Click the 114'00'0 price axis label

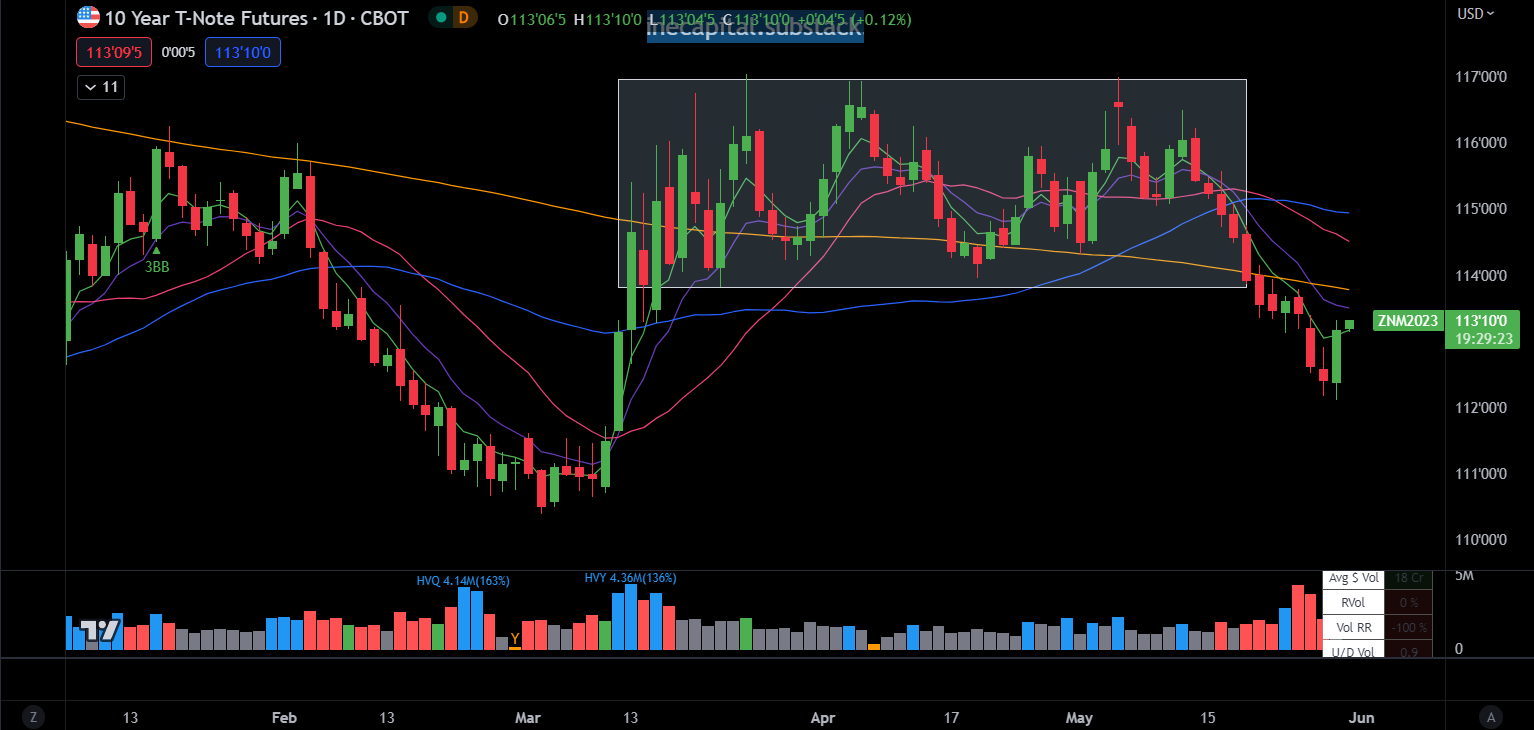tap(1481, 276)
